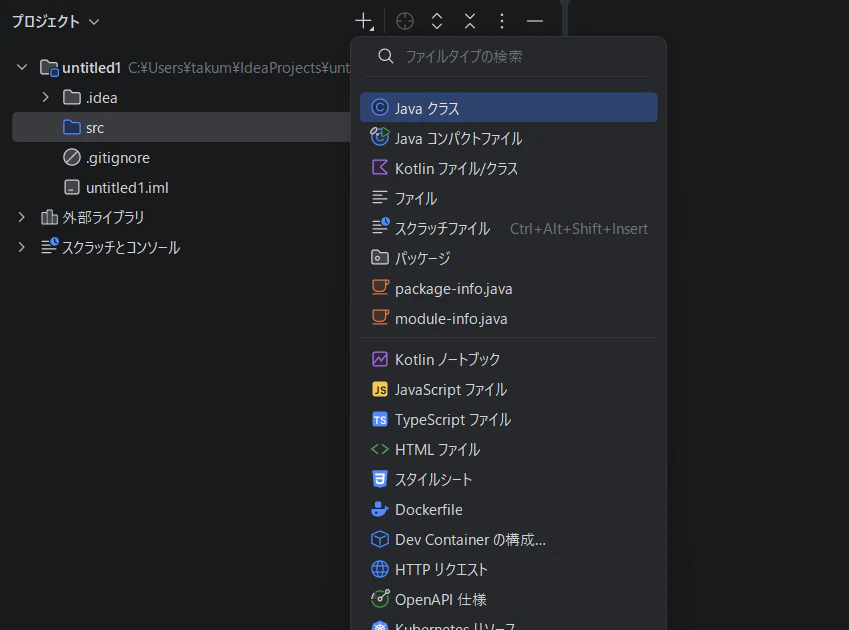Choose Kotlin ファイル/クラス
The image size is (849, 630).
point(508,168)
